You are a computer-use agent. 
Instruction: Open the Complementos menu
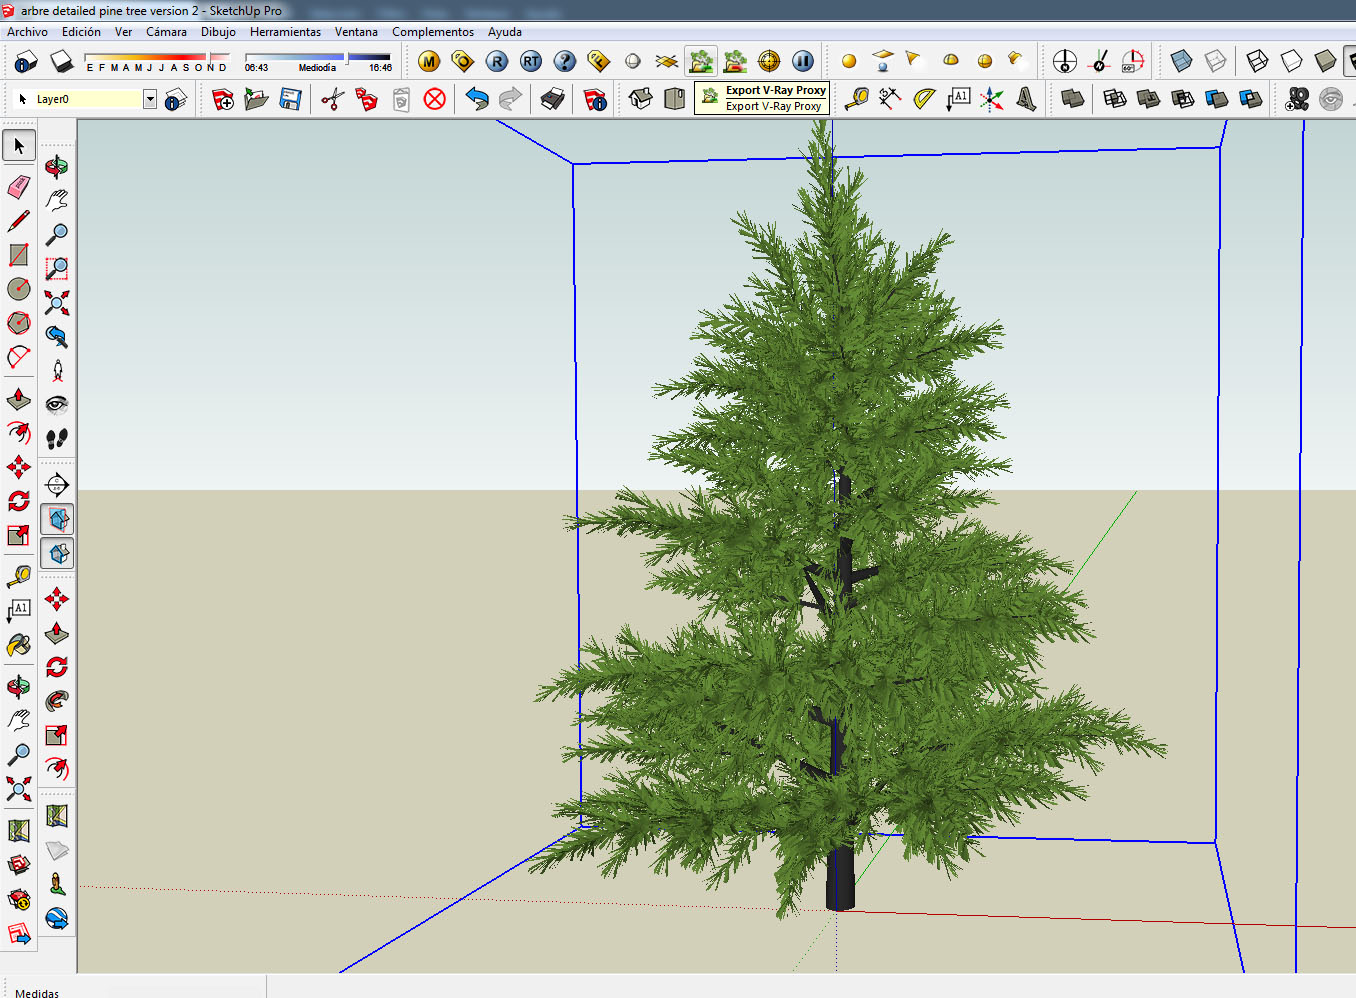tap(433, 32)
